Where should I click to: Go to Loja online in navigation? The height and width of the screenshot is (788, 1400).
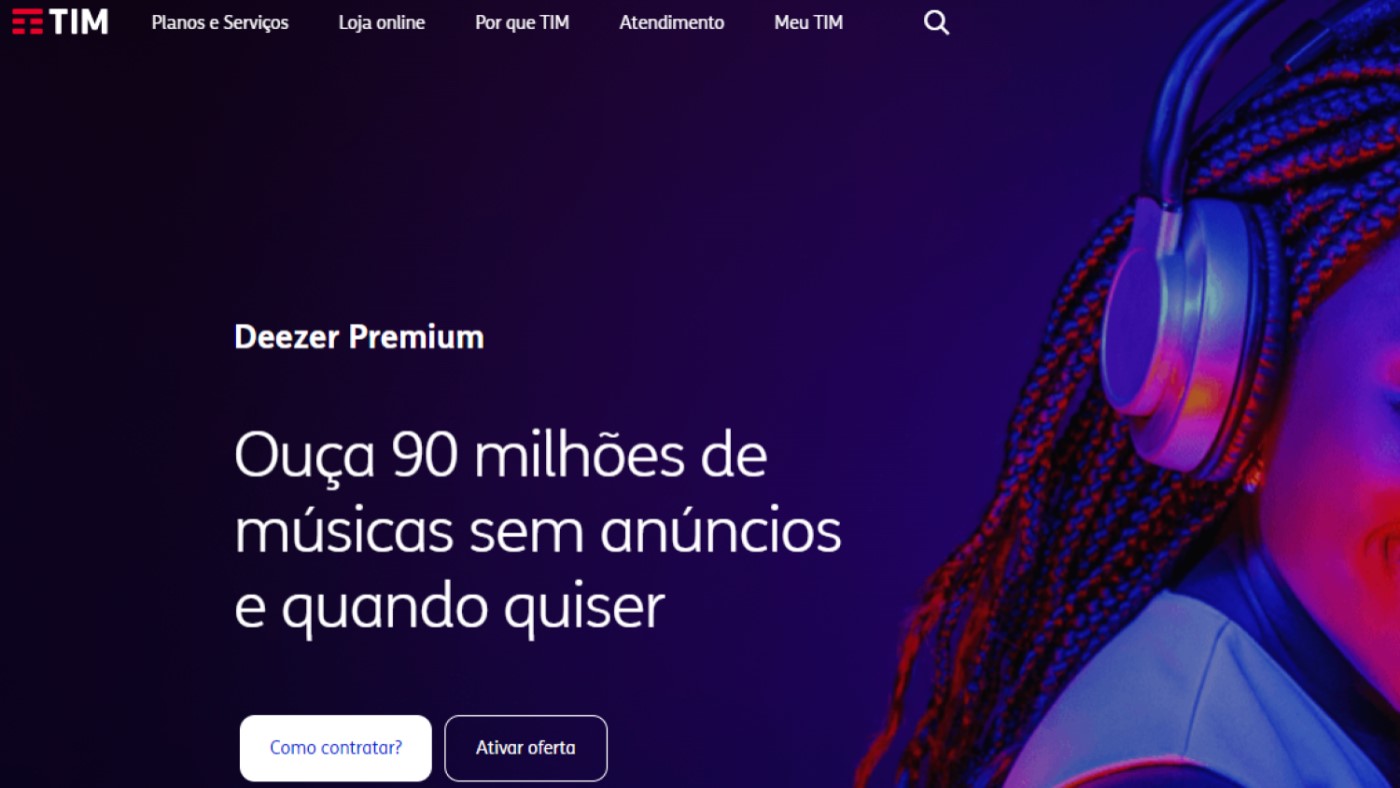382,22
